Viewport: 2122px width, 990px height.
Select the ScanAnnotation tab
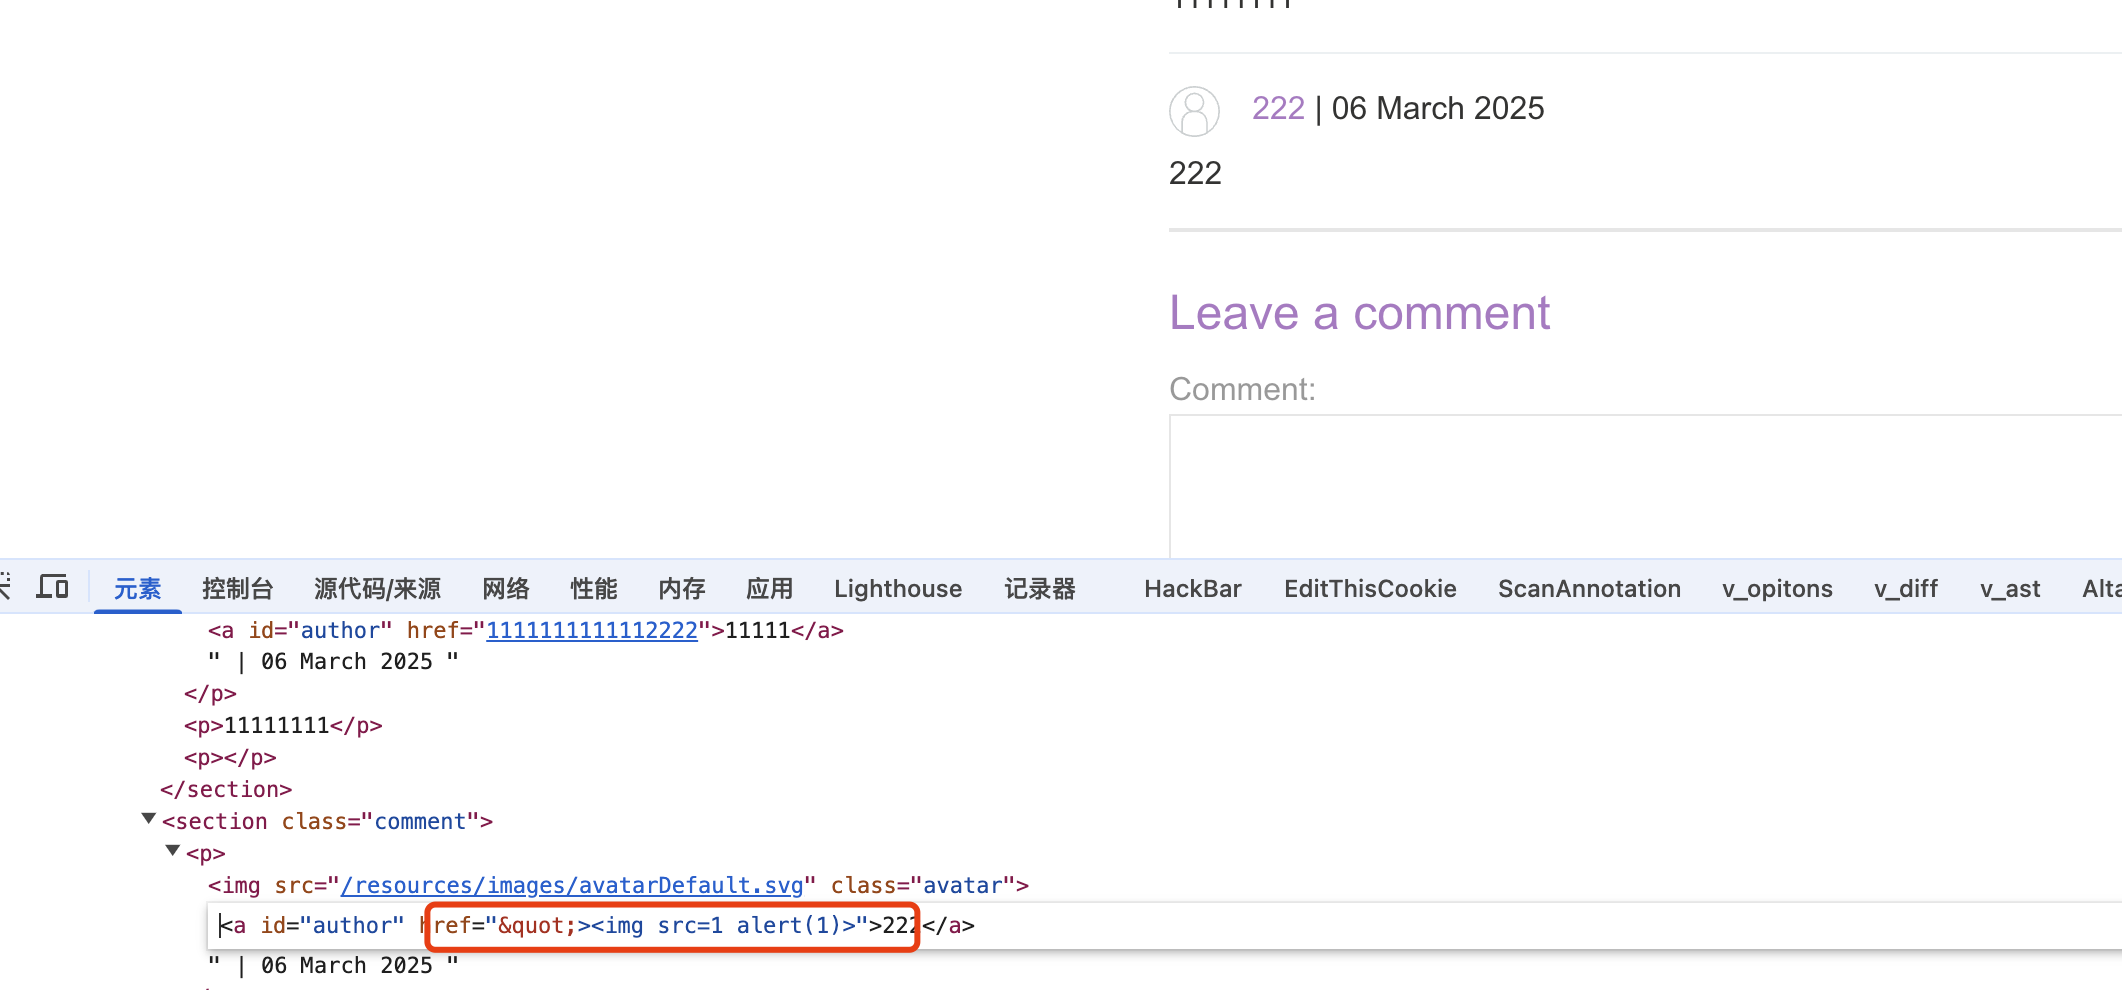(x=1588, y=589)
